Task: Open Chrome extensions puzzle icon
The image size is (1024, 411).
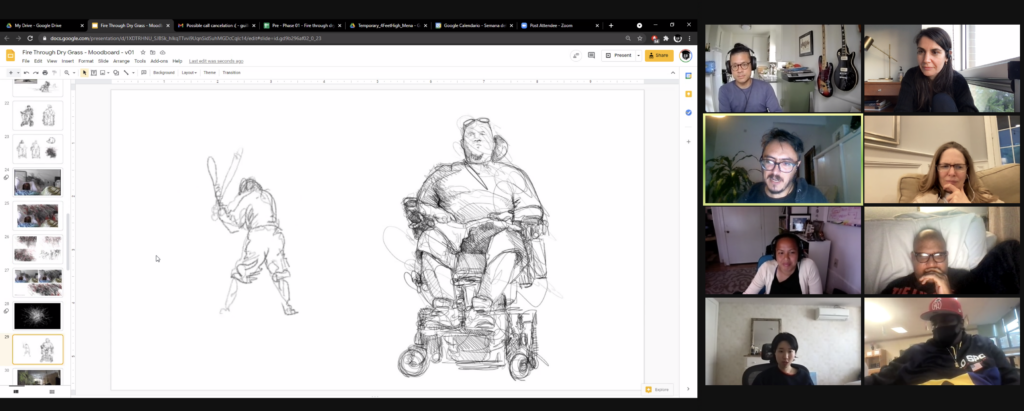Action: 665,38
